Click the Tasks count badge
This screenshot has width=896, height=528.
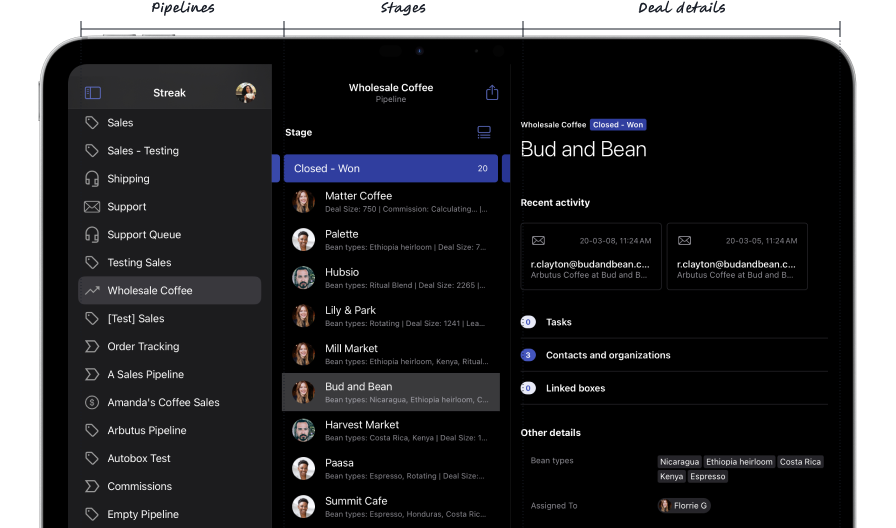tap(528, 322)
